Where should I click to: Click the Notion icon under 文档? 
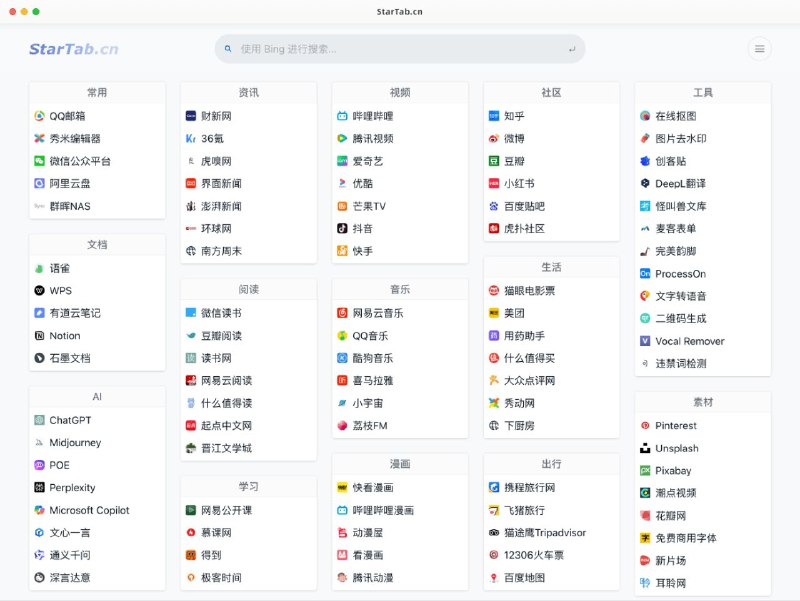pos(40,335)
